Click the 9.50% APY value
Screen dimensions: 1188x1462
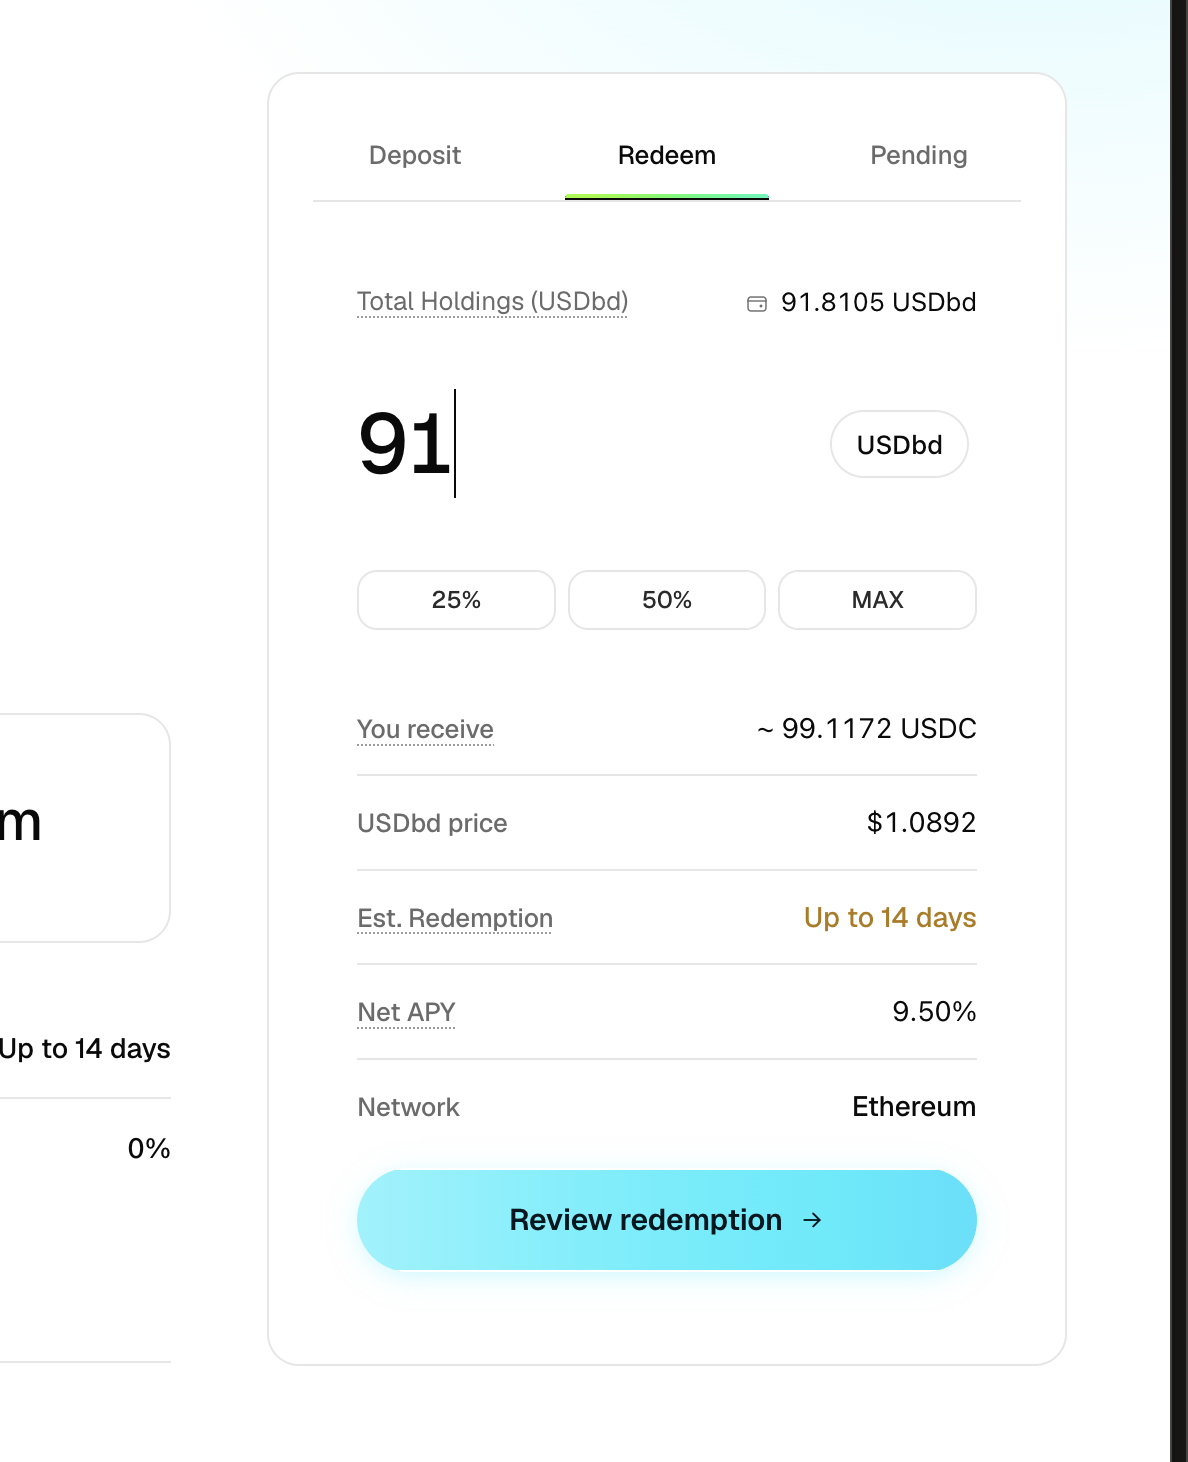click(934, 1011)
